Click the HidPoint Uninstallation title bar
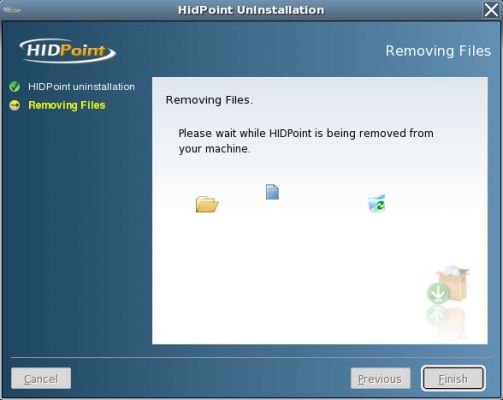 (x=251, y=10)
